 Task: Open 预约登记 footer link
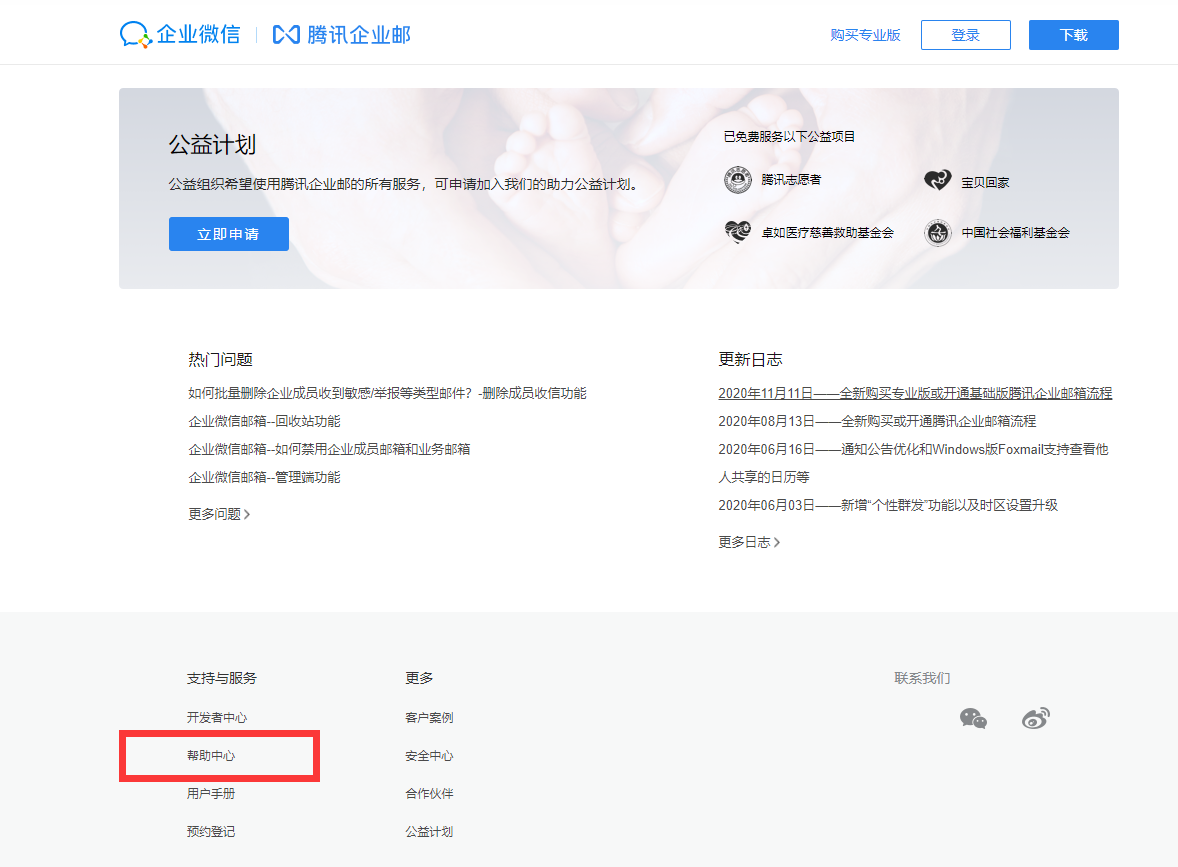[211, 832]
